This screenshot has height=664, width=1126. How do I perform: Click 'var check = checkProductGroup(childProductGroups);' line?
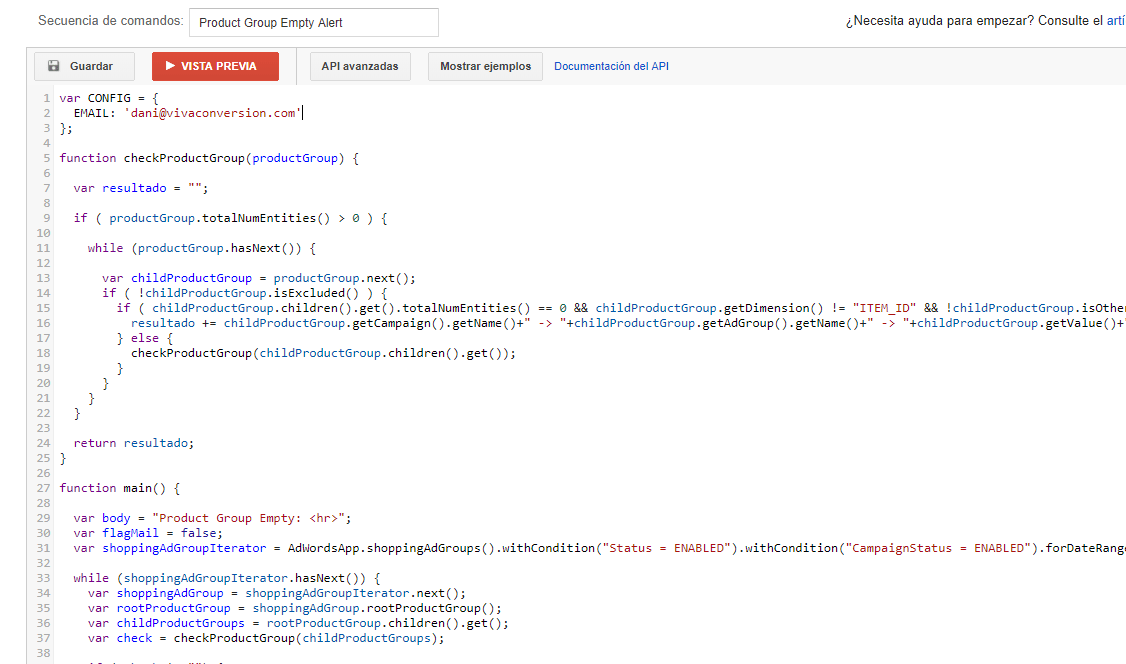tap(266, 639)
